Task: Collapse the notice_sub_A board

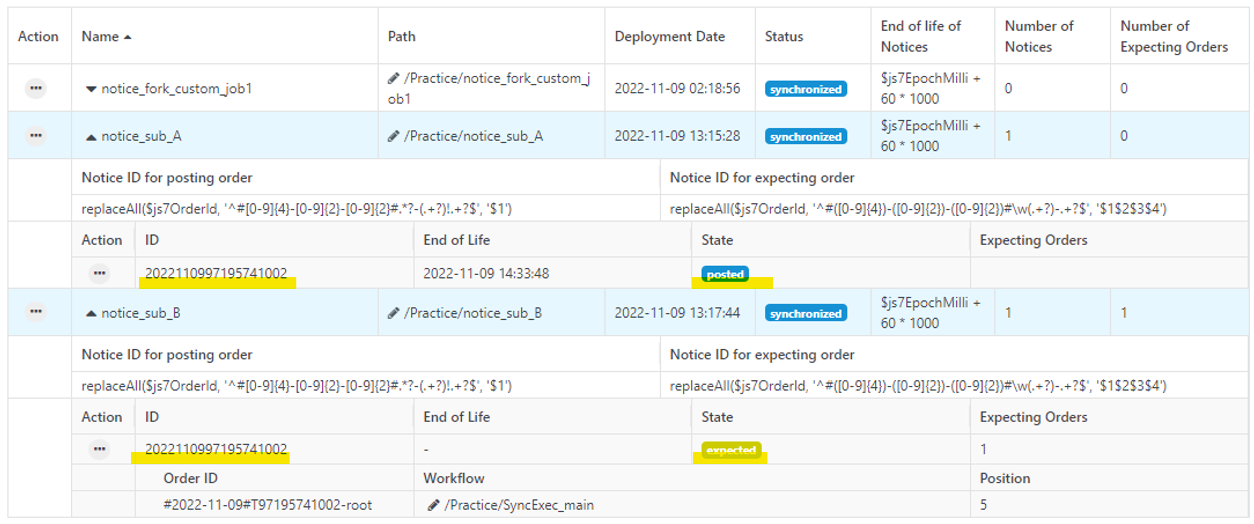Action: tap(91, 136)
